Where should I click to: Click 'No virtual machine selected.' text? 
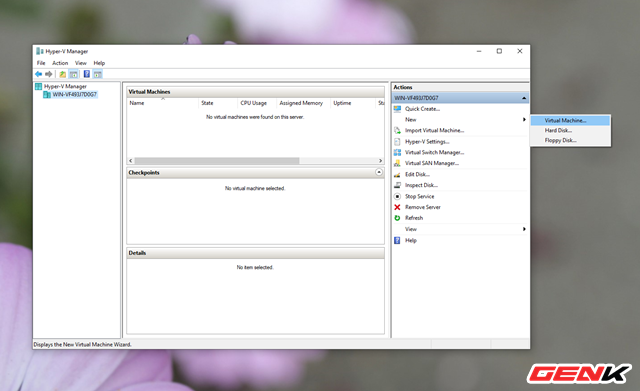pos(255,188)
